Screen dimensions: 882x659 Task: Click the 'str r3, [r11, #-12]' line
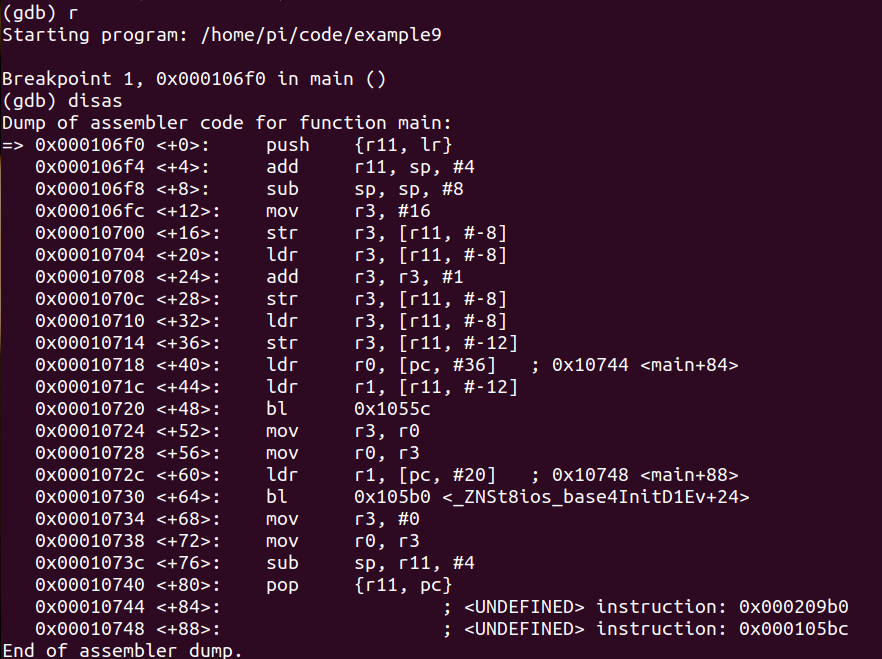276,343
